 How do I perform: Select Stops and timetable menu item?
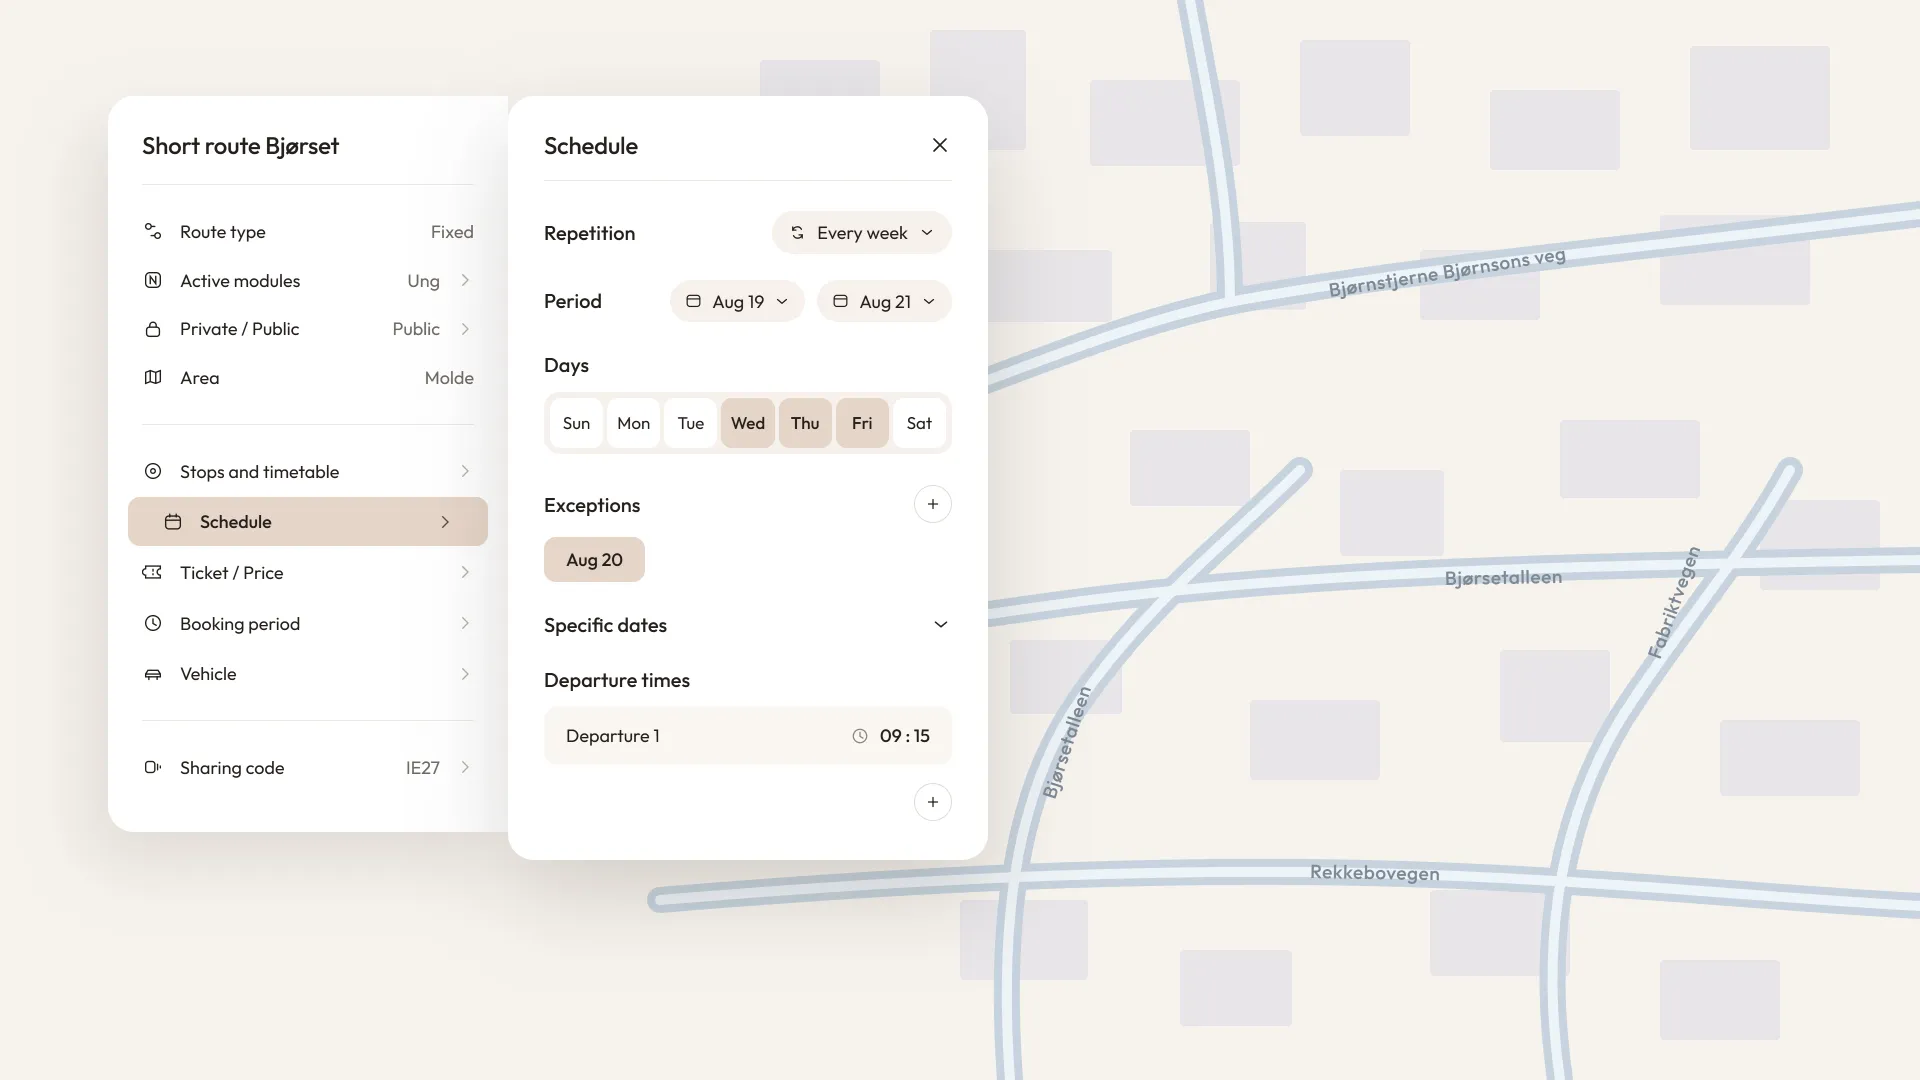pos(308,472)
